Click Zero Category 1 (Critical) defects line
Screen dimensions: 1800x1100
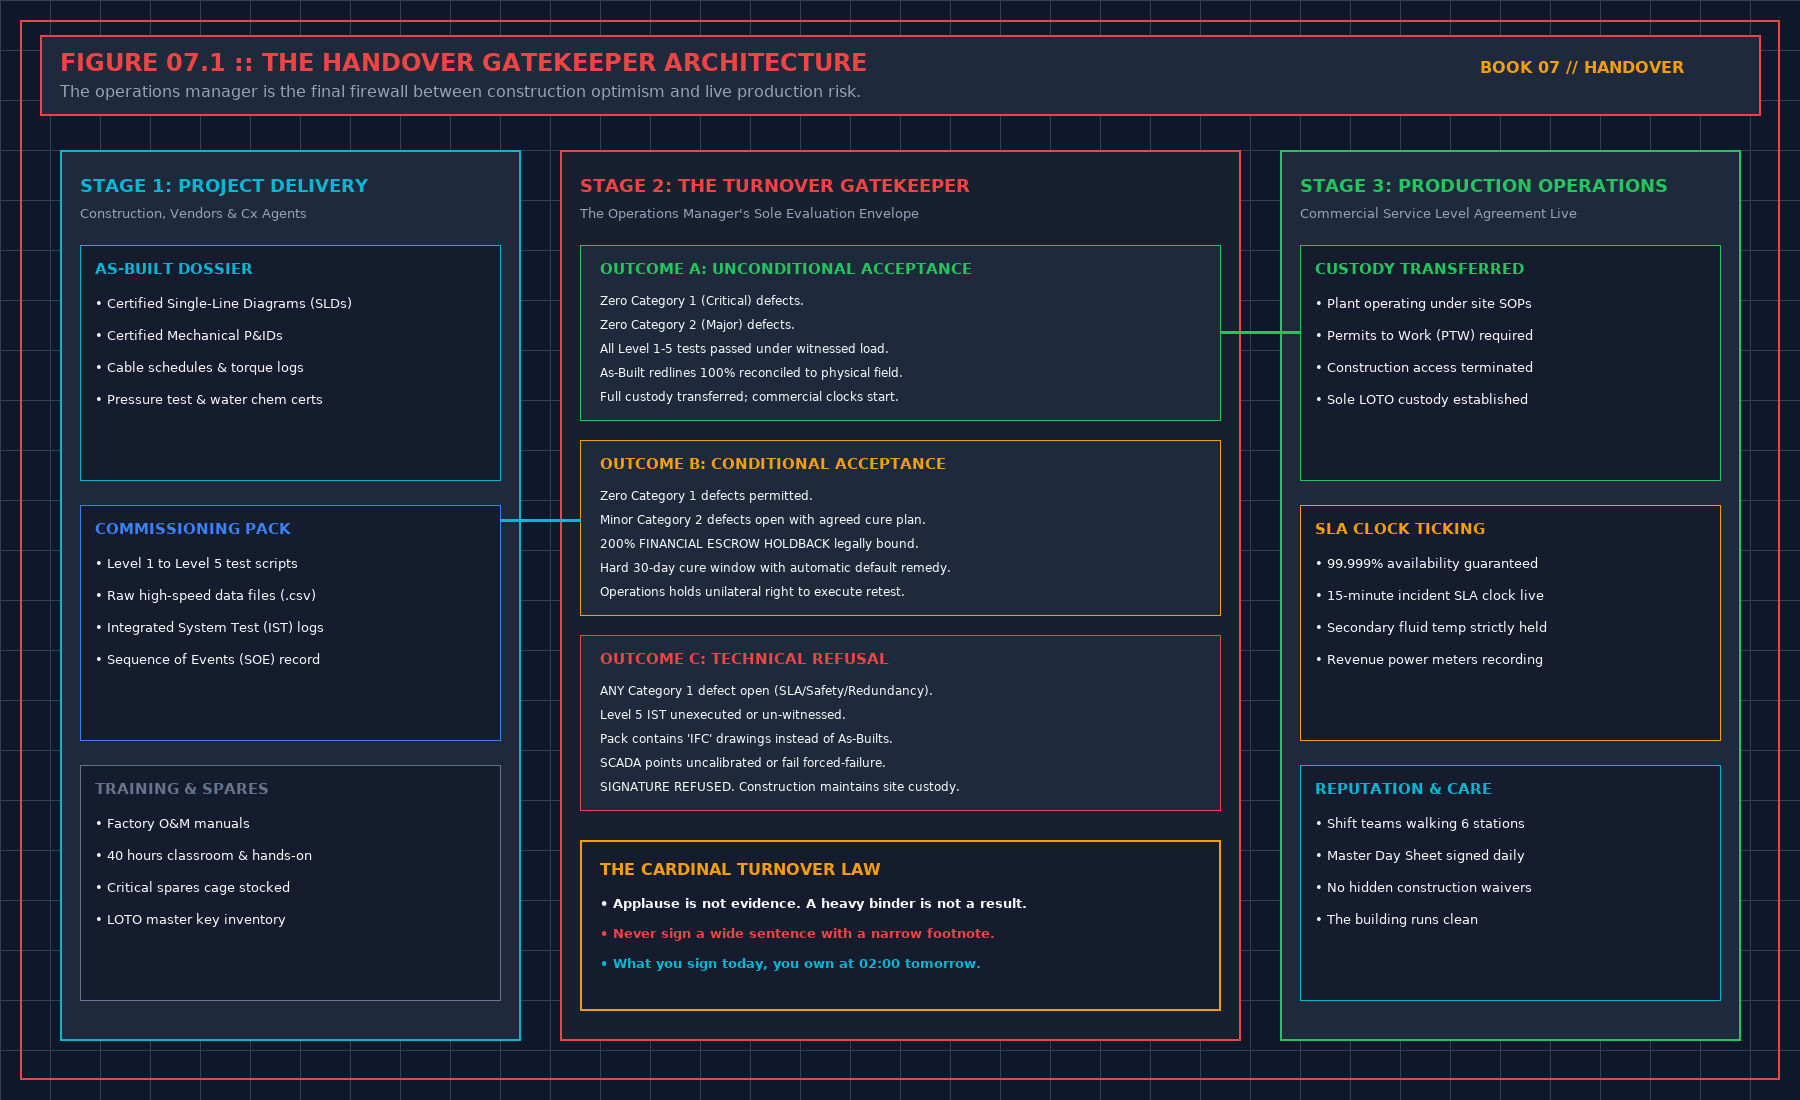[702, 301]
